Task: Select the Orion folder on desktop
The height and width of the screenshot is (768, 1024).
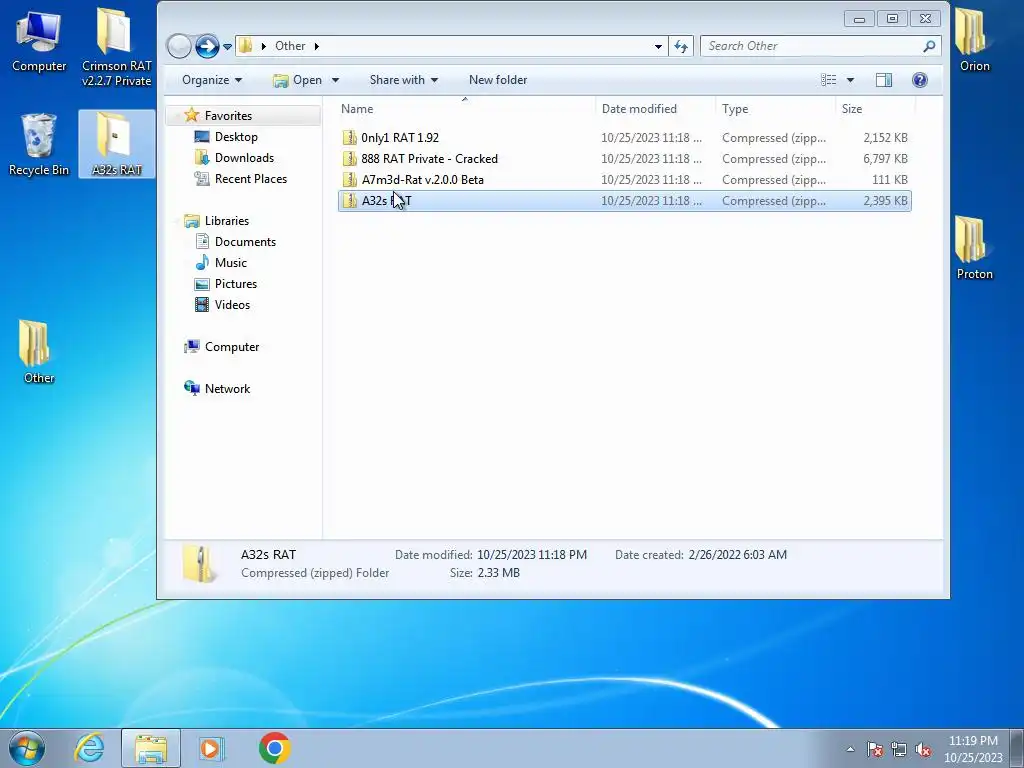Action: click(974, 39)
